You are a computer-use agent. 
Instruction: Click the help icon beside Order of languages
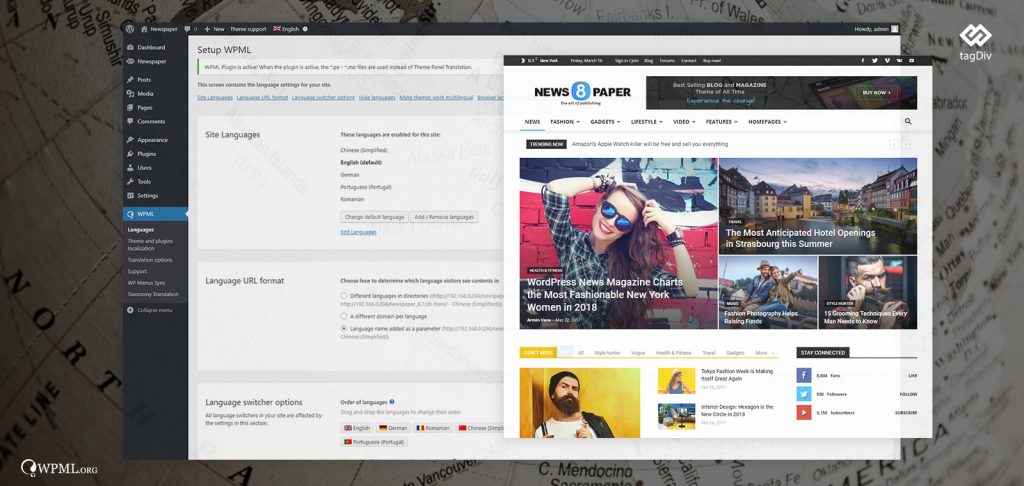tap(392, 402)
